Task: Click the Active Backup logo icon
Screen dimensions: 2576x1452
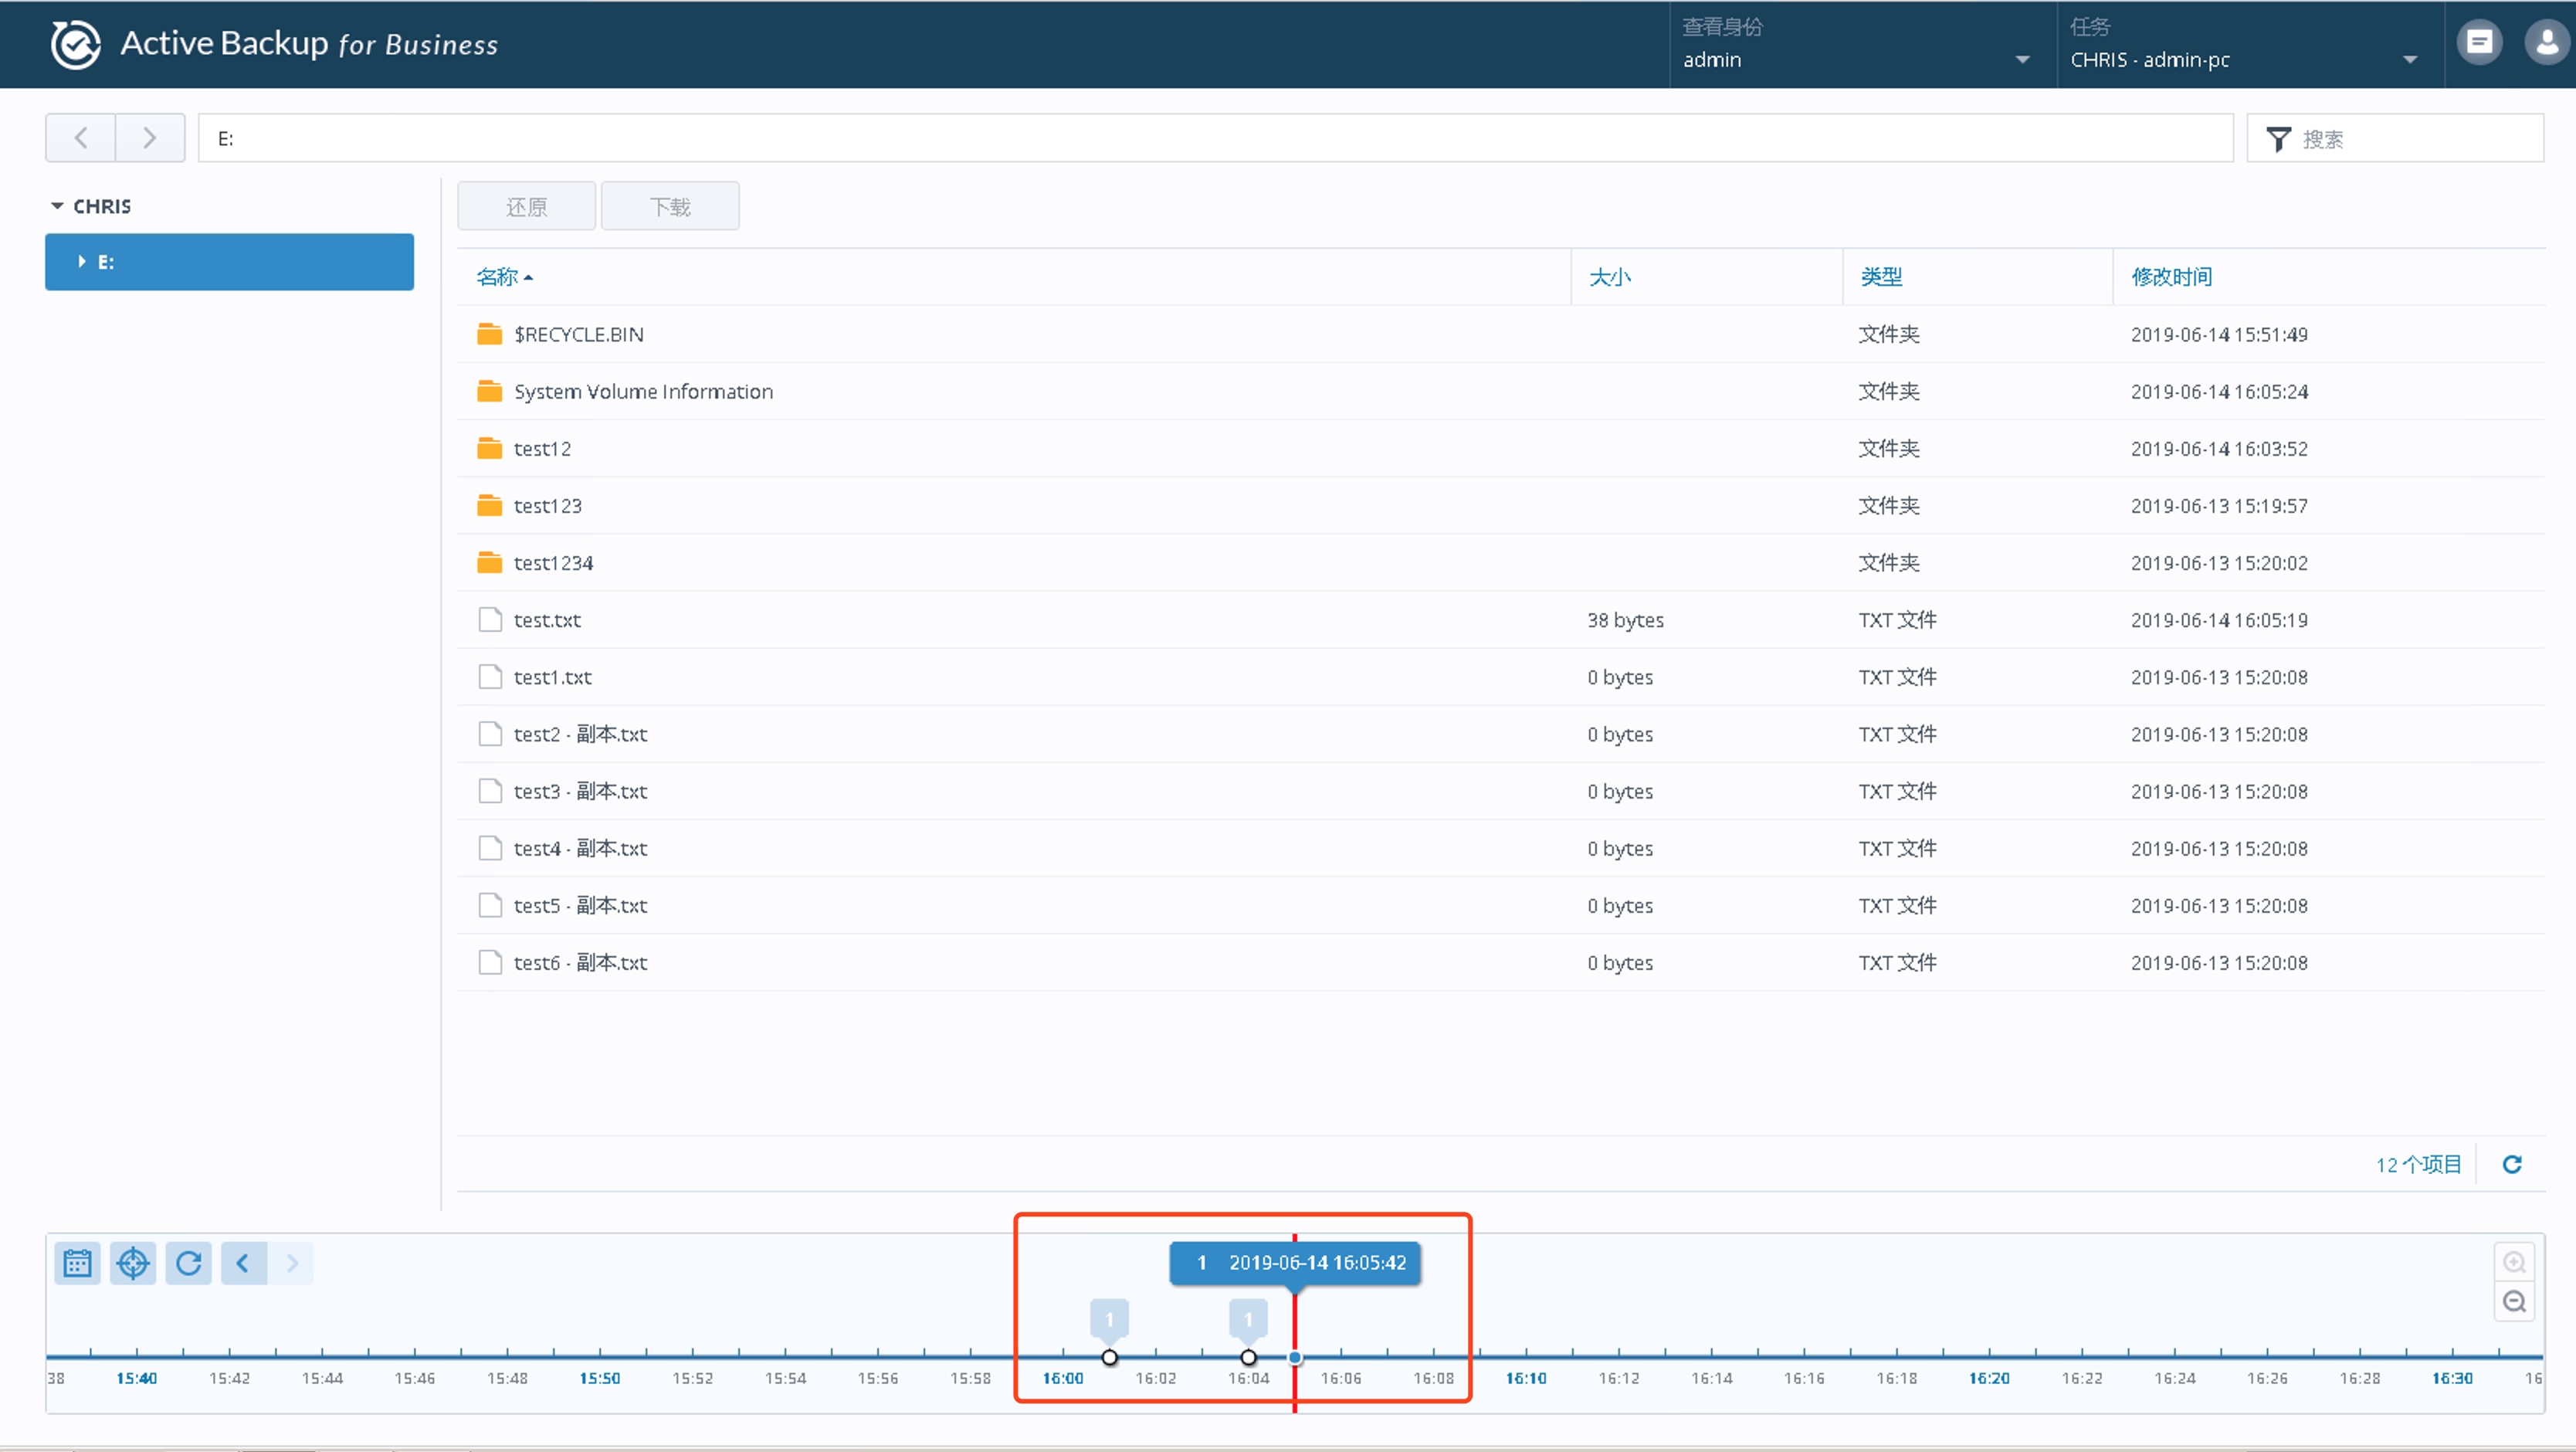Action: coord(76,45)
